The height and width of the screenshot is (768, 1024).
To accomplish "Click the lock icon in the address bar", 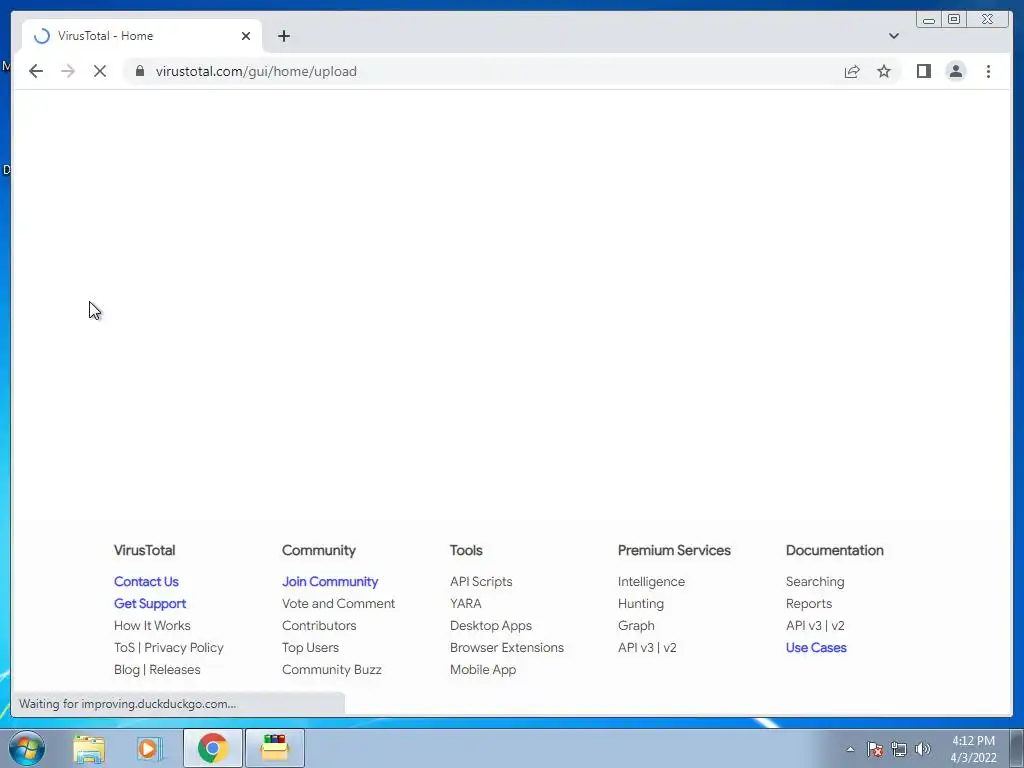I will (139, 71).
